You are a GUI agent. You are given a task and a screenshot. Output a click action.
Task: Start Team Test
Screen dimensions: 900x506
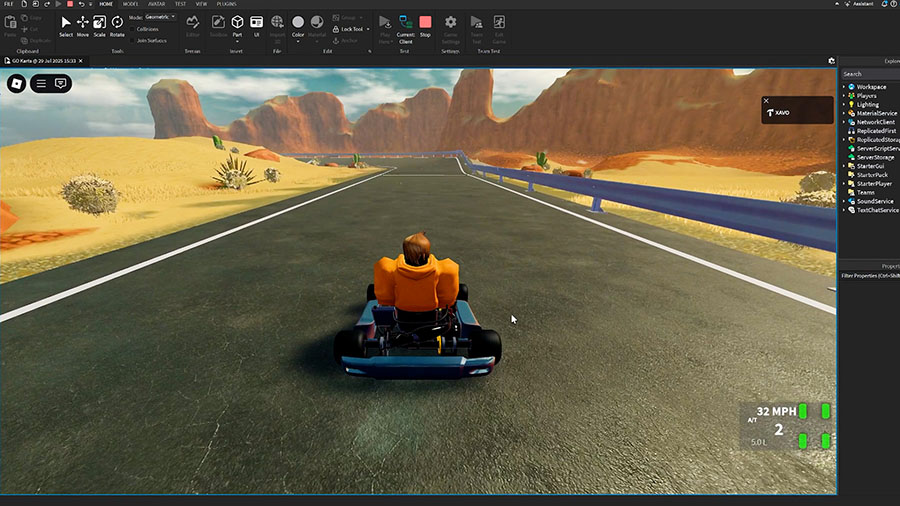[x=476, y=29]
